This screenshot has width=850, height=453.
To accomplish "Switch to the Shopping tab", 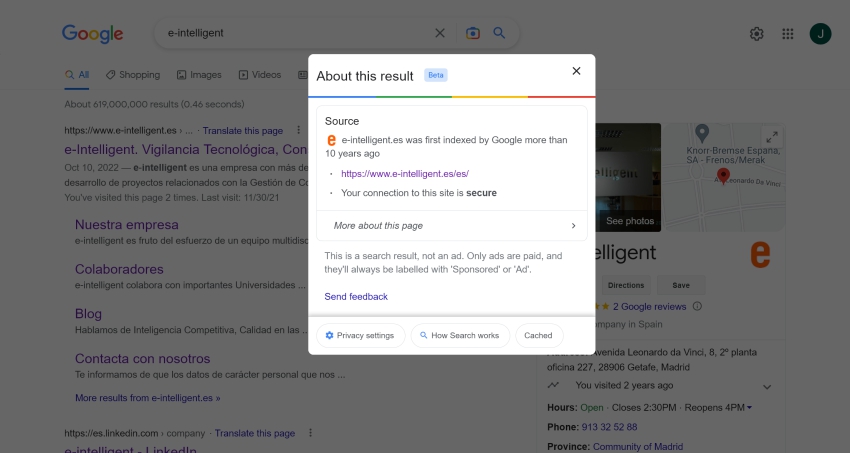I will tap(133, 75).
